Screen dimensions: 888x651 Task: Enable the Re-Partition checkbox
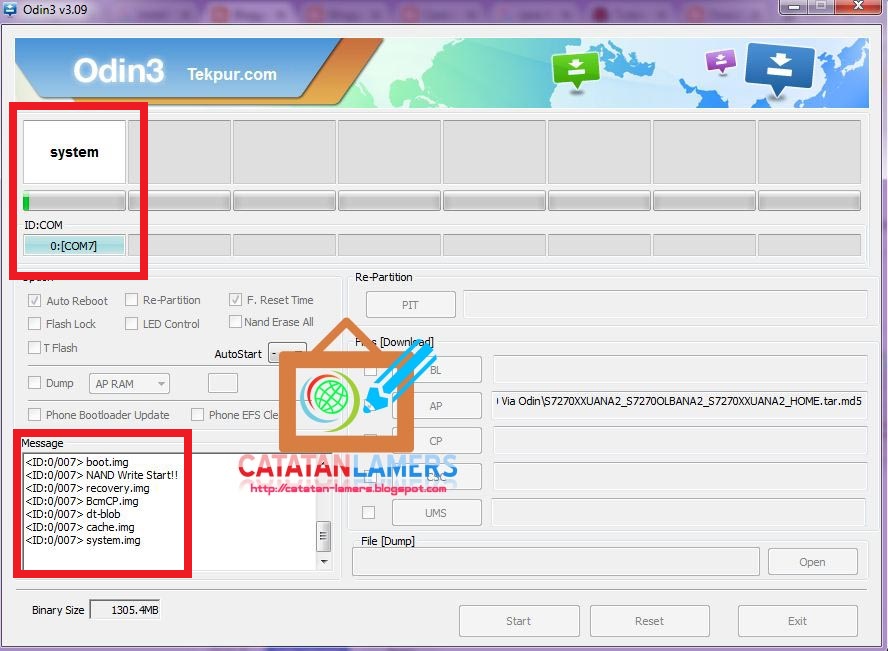[131, 299]
